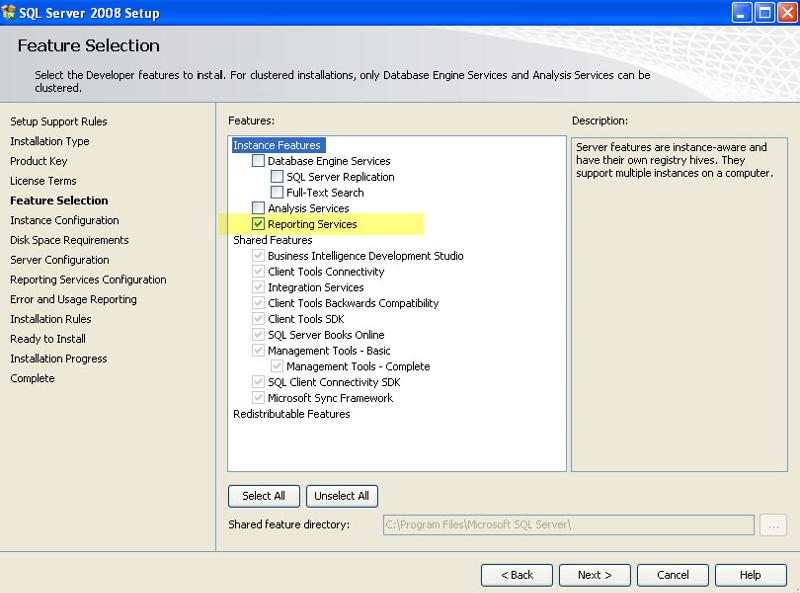Select the Redistributable Features tree node
Screen dimensions: 800x593
(291, 414)
